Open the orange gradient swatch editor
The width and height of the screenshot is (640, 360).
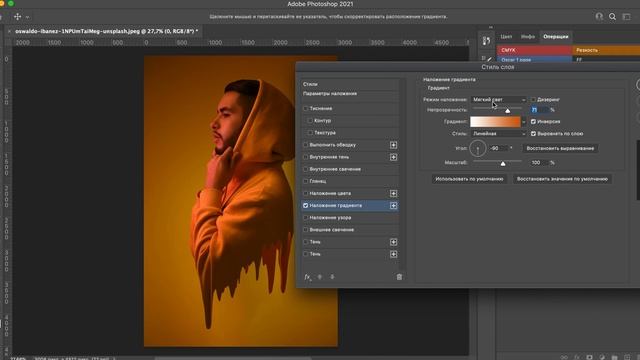(495, 122)
